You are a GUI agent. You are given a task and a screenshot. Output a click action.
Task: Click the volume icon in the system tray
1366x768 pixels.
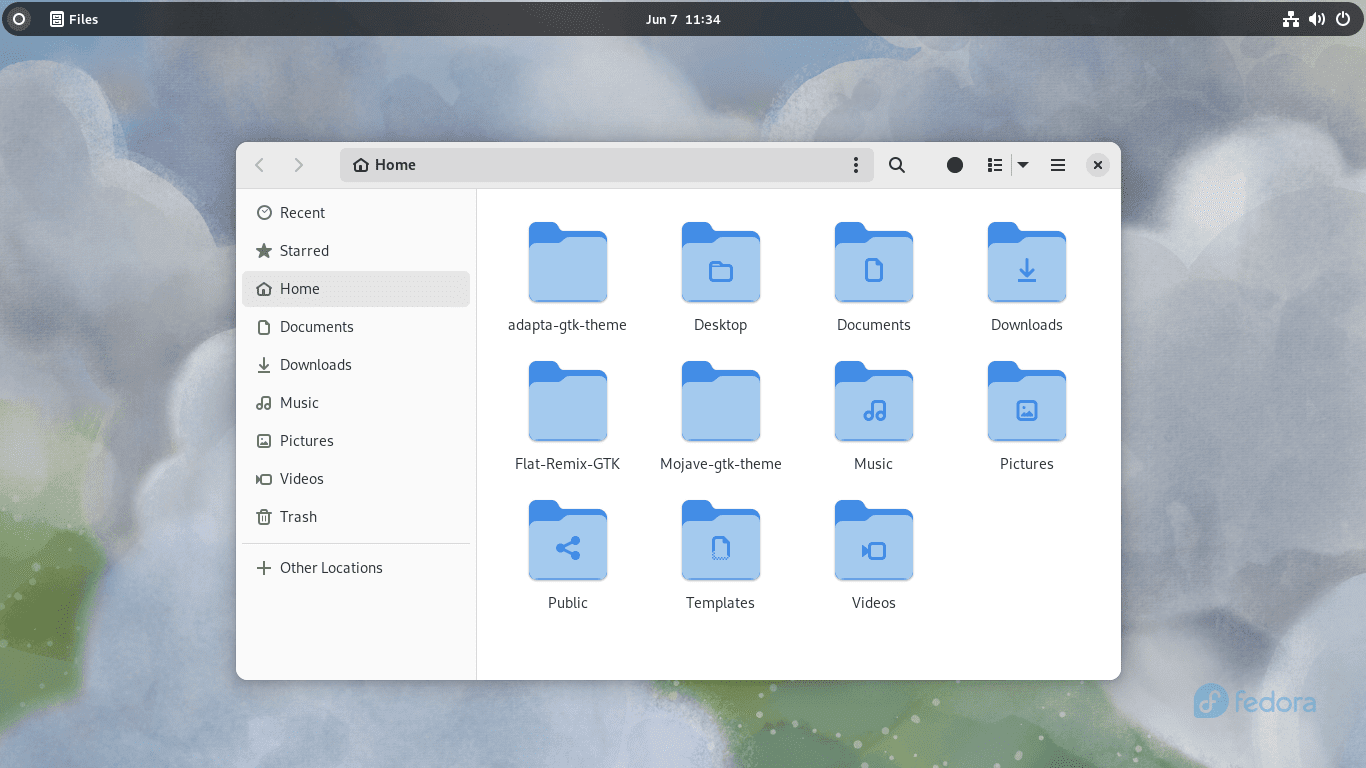point(1316,18)
